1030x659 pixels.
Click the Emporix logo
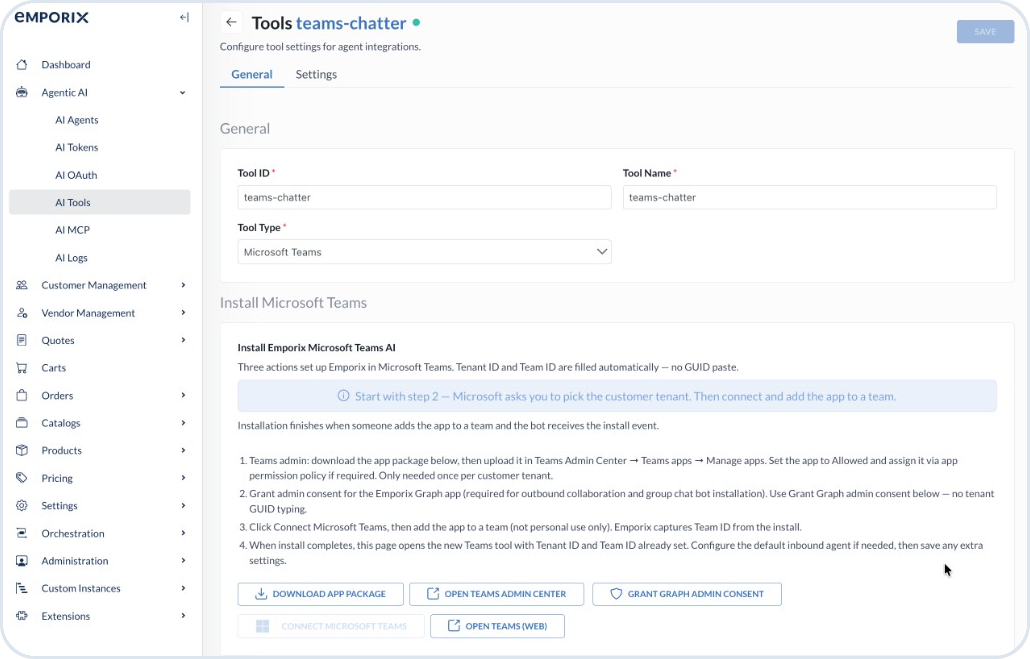pyautogui.click(x=51, y=18)
